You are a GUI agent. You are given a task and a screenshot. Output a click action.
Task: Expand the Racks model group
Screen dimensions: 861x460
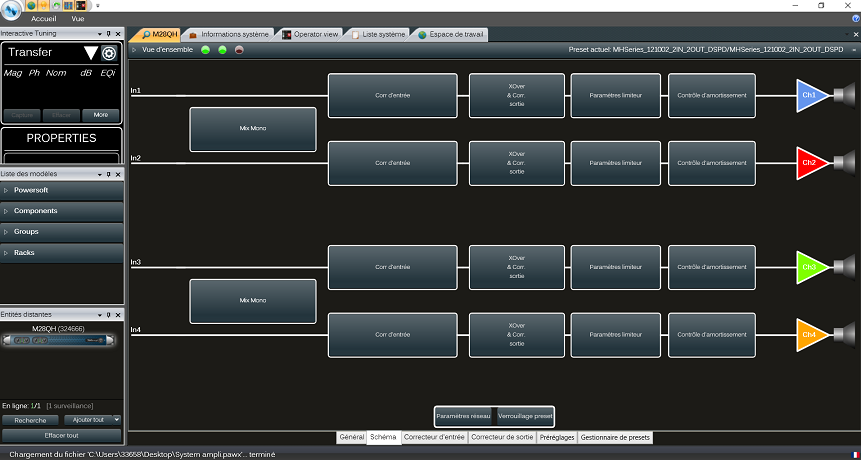click(62, 253)
